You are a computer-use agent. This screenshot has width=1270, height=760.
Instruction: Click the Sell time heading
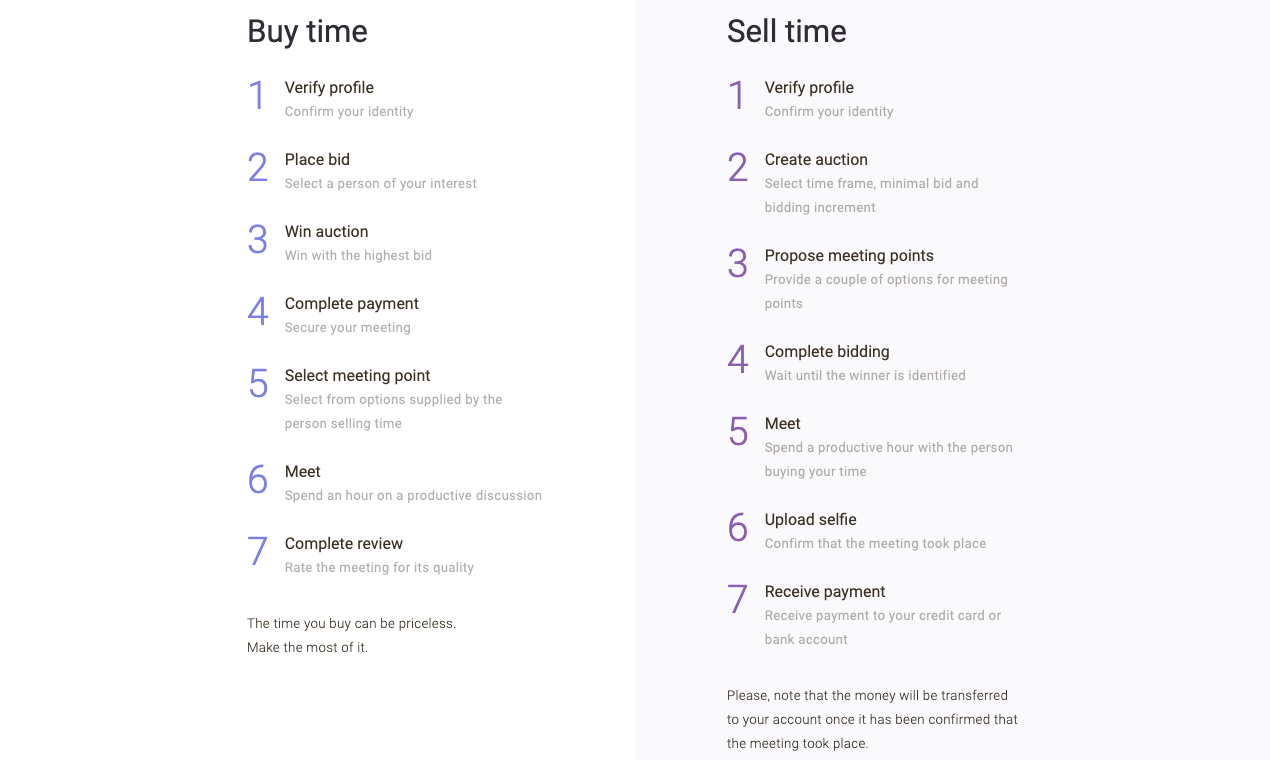[786, 32]
